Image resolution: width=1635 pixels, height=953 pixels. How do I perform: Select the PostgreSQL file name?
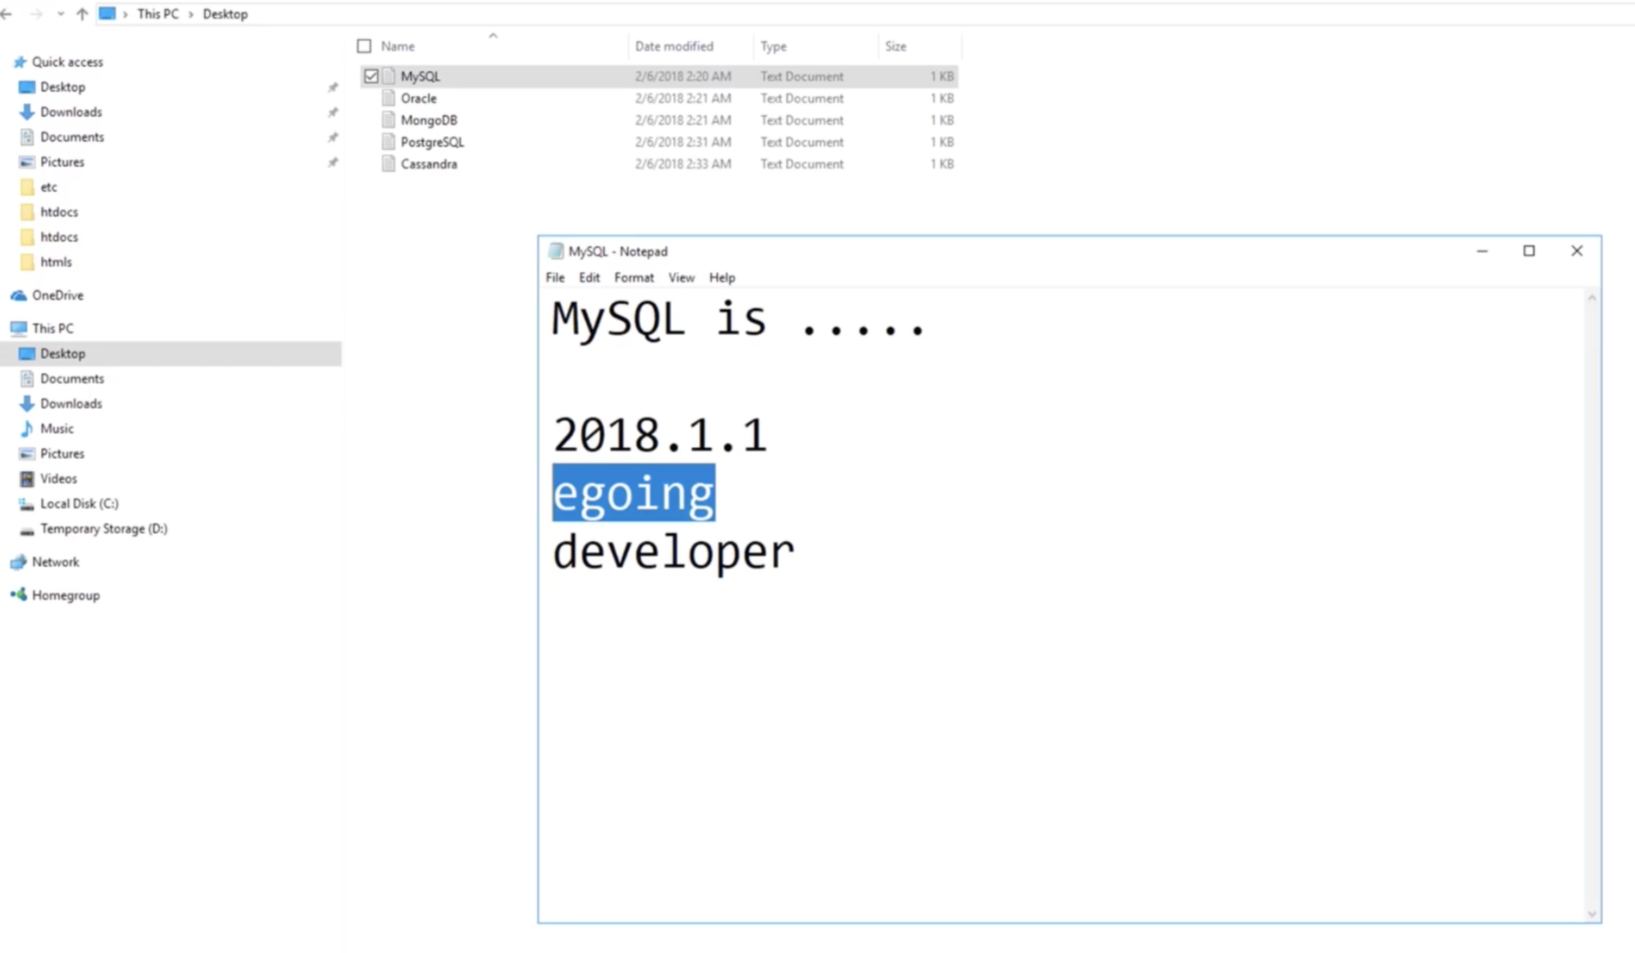[432, 142]
